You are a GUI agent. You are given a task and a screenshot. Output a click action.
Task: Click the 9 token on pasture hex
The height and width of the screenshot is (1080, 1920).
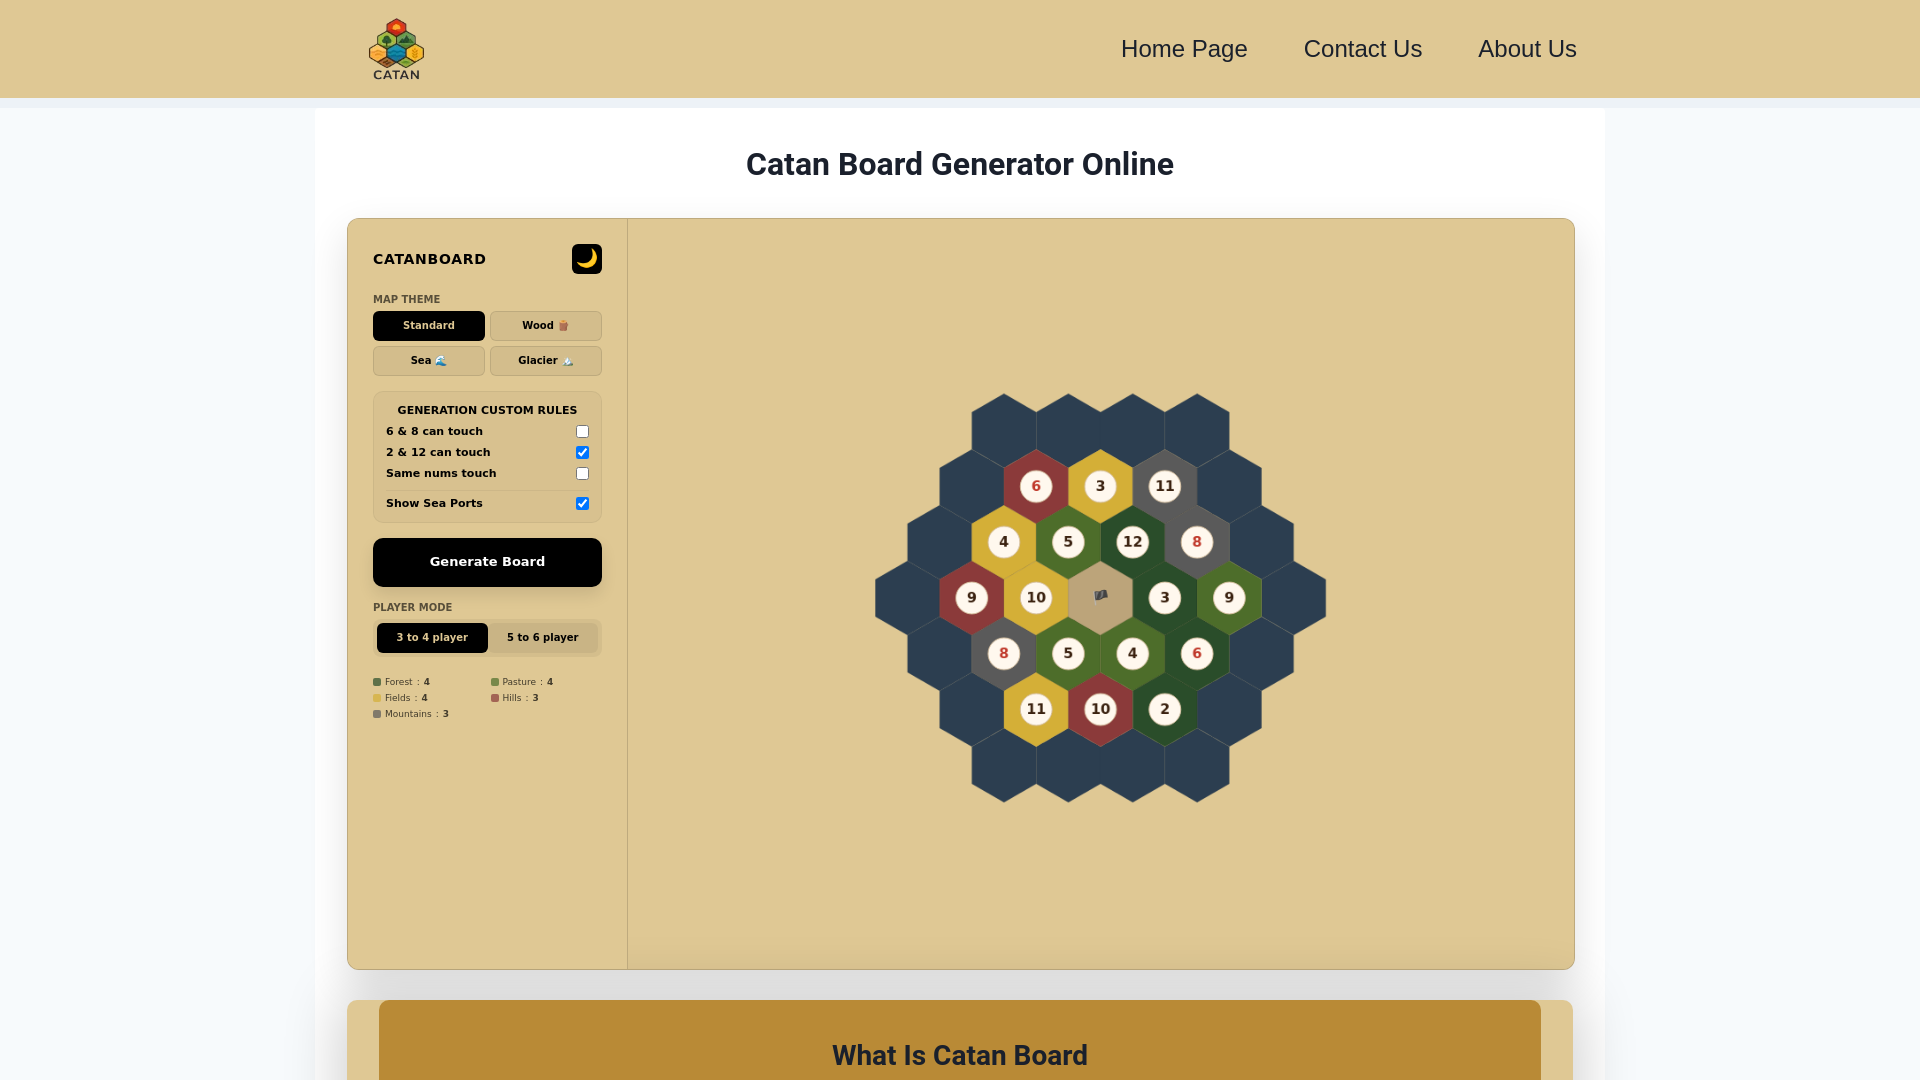click(x=1229, y=598)
